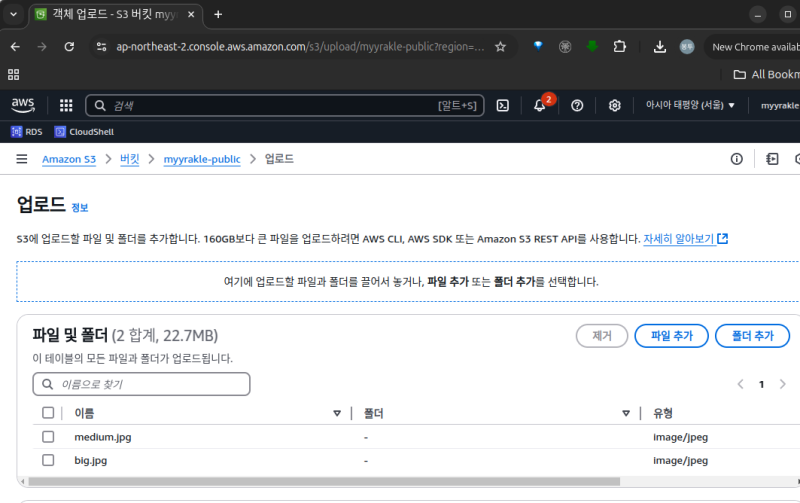Select the S3 upload browser tab
Viewport: 800px width, 503px height.
click(x=116, y=14)
